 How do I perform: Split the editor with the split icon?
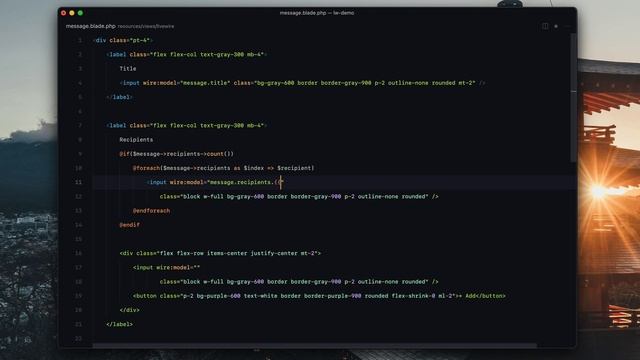[x=545, y=26]
